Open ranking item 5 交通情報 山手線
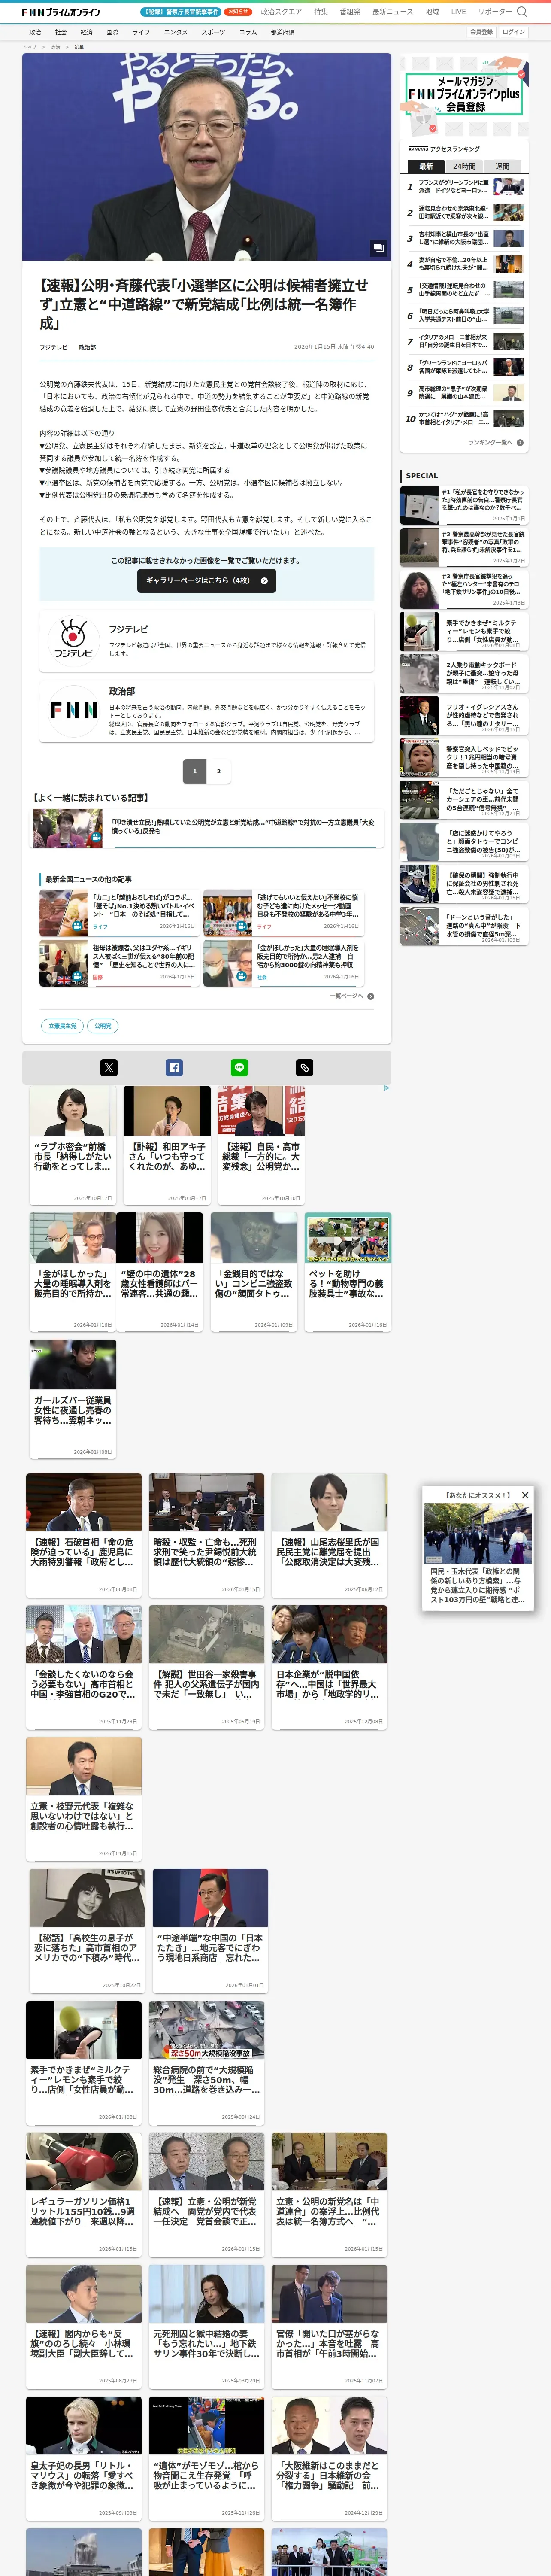The image size is (551, 2576). tap(464, 290)
